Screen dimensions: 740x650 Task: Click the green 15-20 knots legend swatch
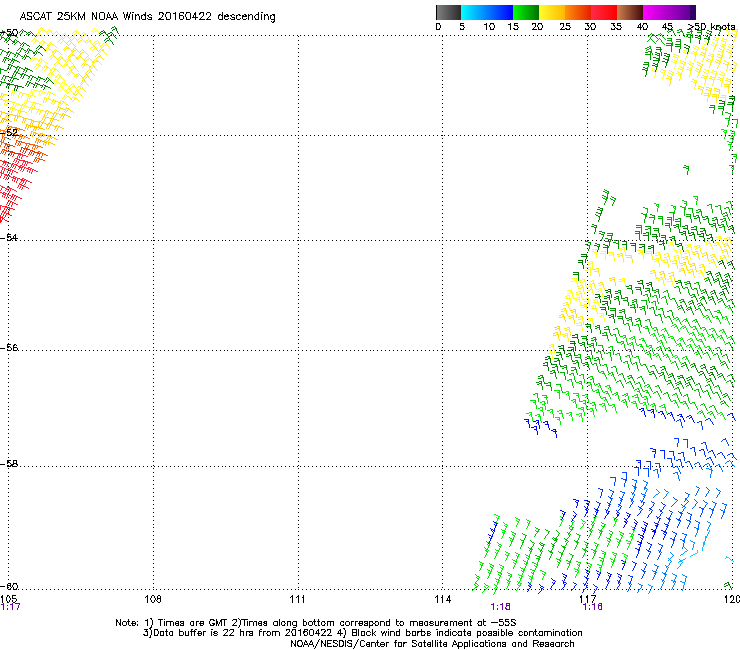click(526, 12)
